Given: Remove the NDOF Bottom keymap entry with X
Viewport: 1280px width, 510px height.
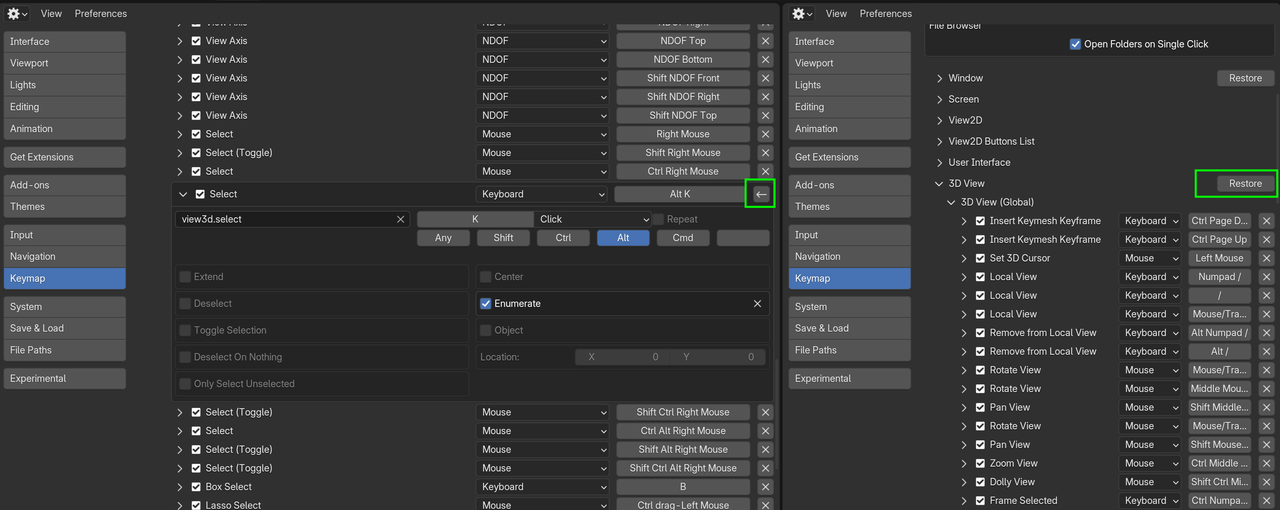Looking at the screenshot, I should [765, 60].
